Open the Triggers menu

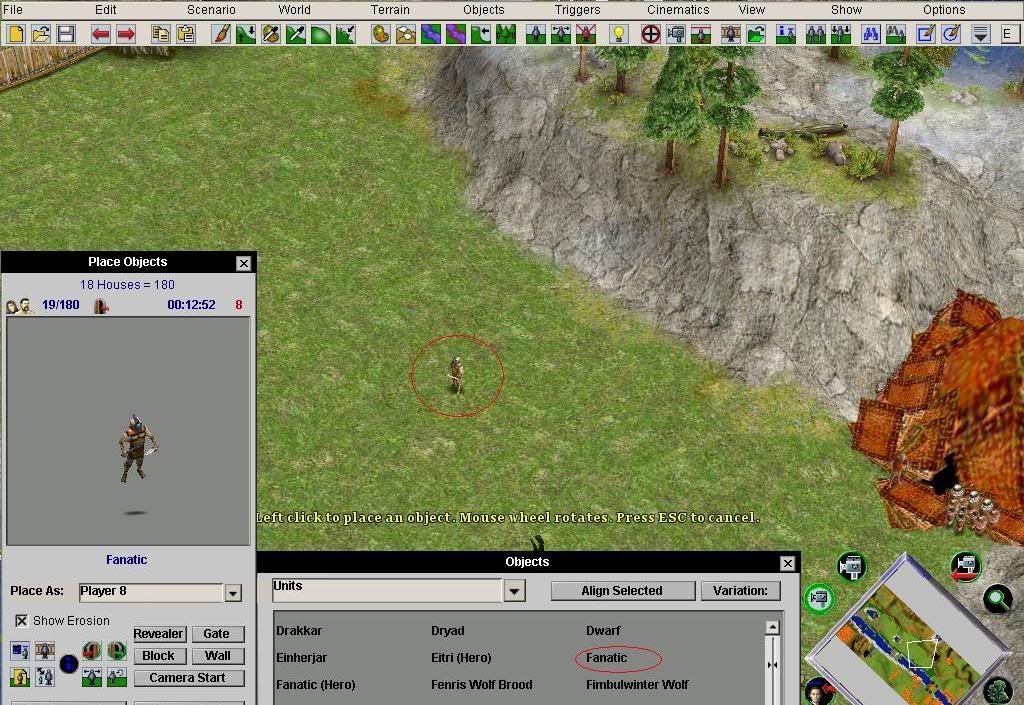(x=578, y=10)
